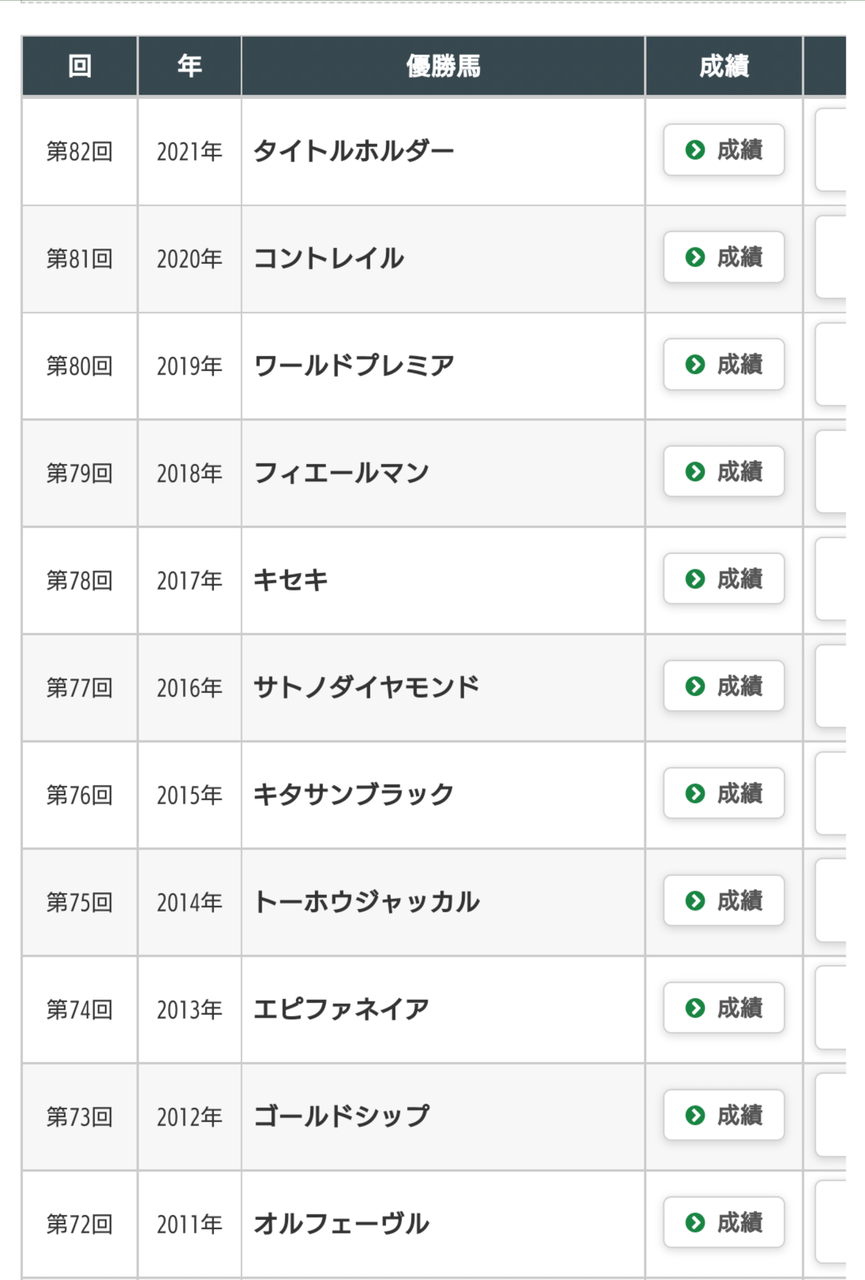Click green arrow icon for サトノダイヤモンド
The height and width of the screenshot is (1280, 865).
[x=695, y=686]
